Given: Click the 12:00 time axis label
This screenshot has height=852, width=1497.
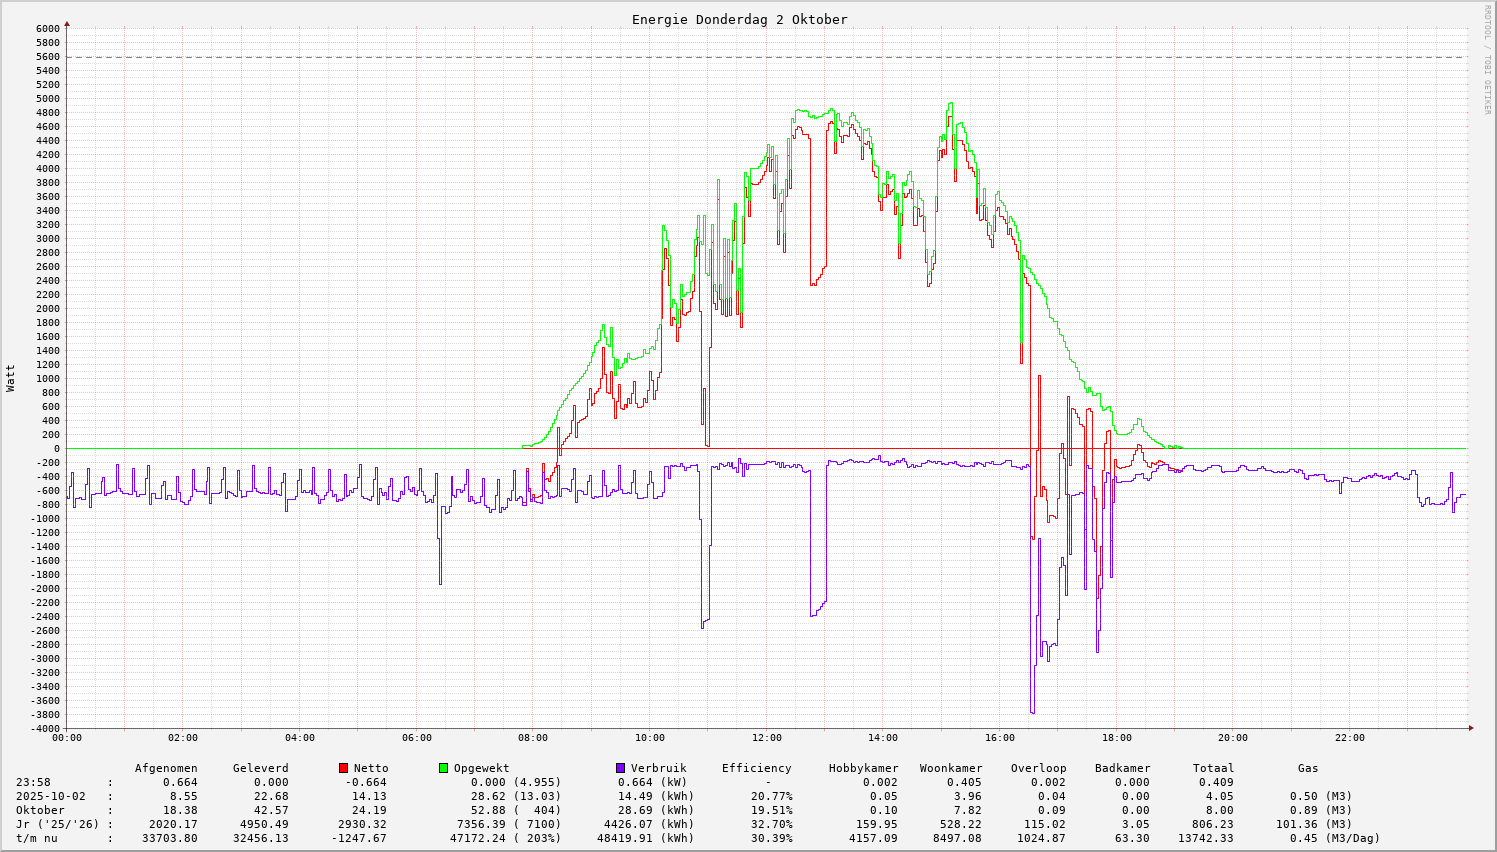Looking at the screenshot, I should point(766,738).
